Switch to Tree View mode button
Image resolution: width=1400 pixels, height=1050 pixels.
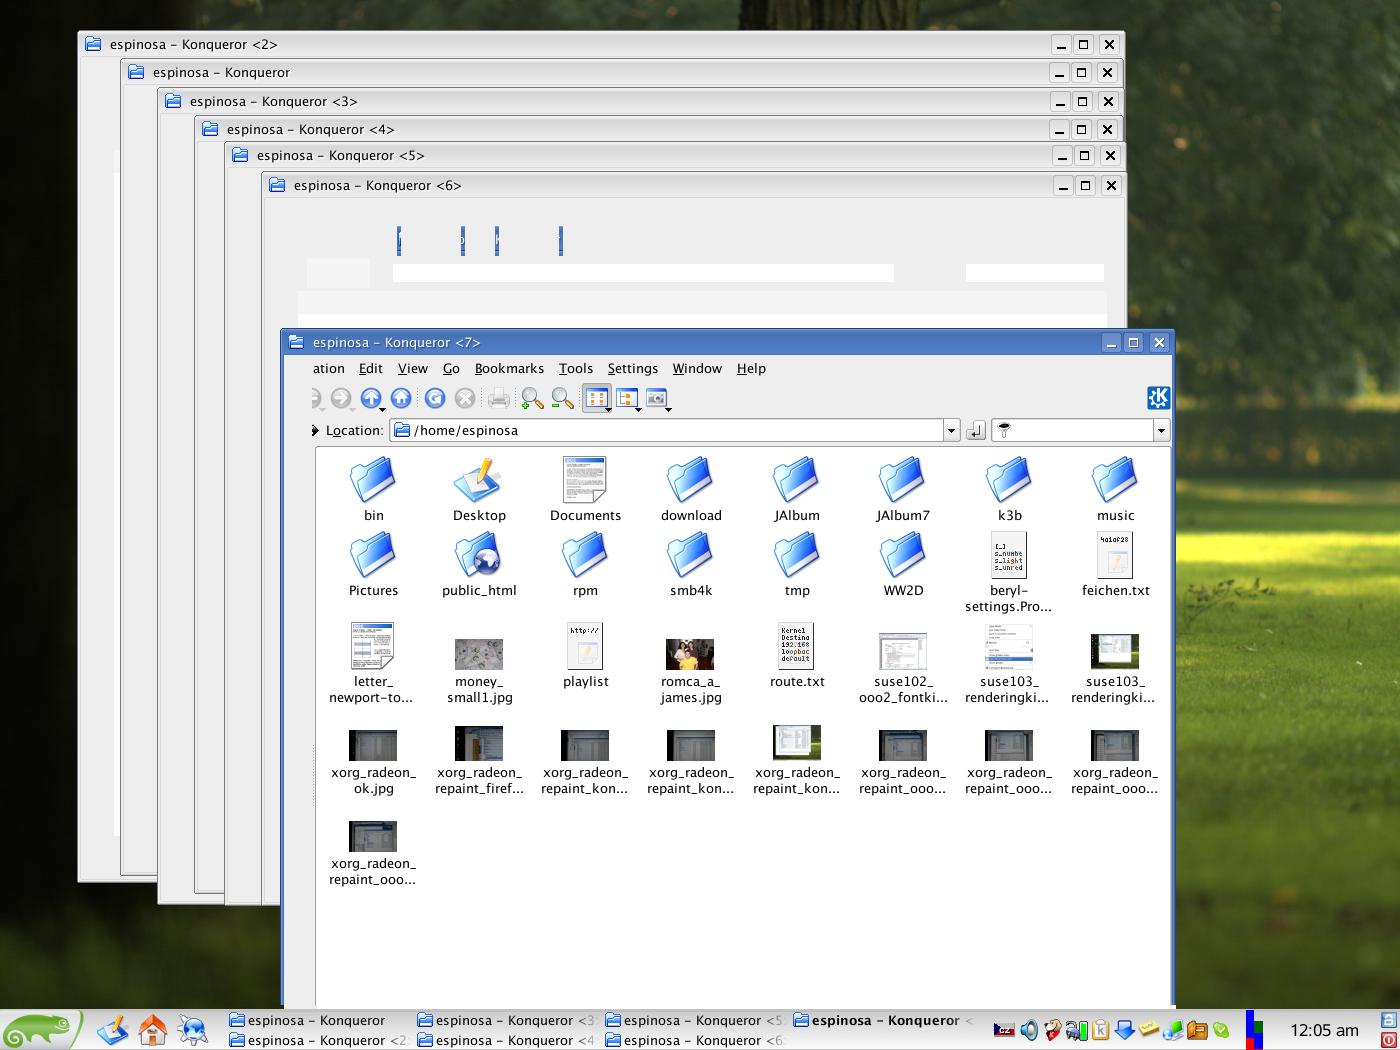(x=626, y=398)
